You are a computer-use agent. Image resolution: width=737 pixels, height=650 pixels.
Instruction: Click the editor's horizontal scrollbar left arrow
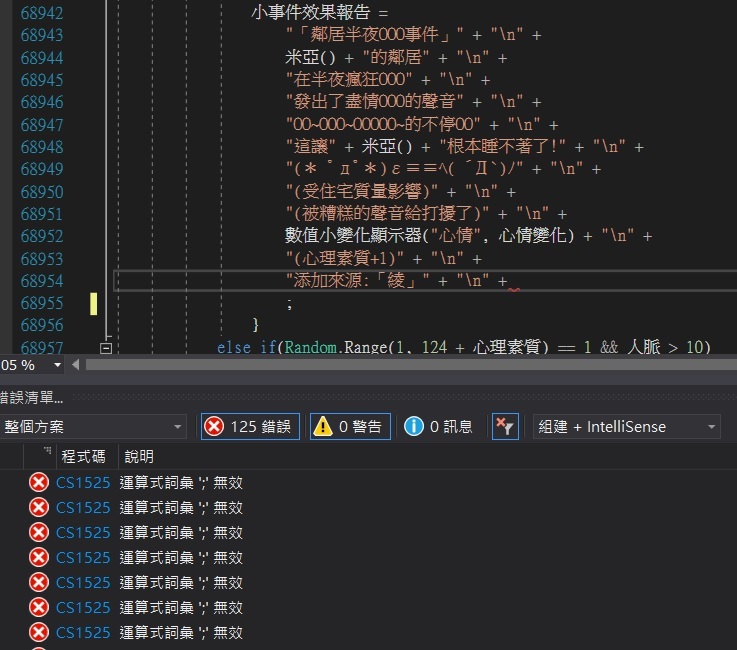point(76,365)
